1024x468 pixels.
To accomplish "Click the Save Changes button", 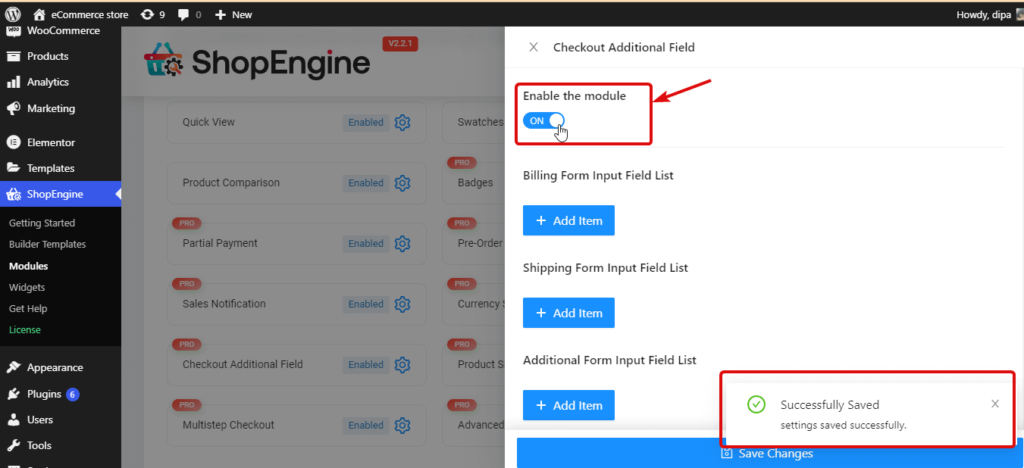I will [767, 454].
